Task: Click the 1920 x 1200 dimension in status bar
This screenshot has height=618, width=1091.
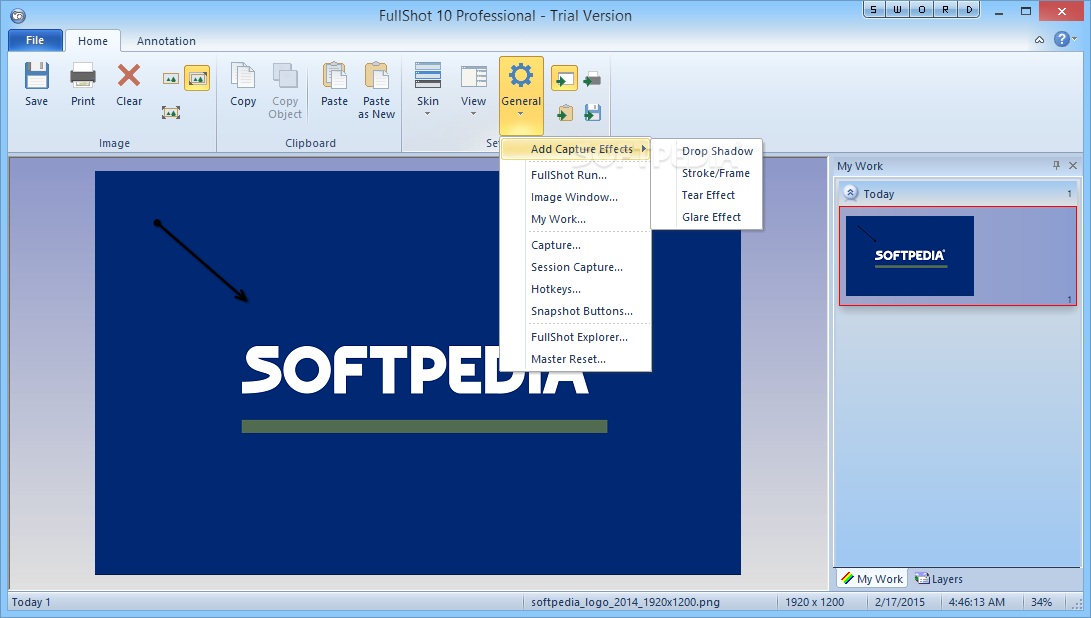Action: [x=814, y=602]
